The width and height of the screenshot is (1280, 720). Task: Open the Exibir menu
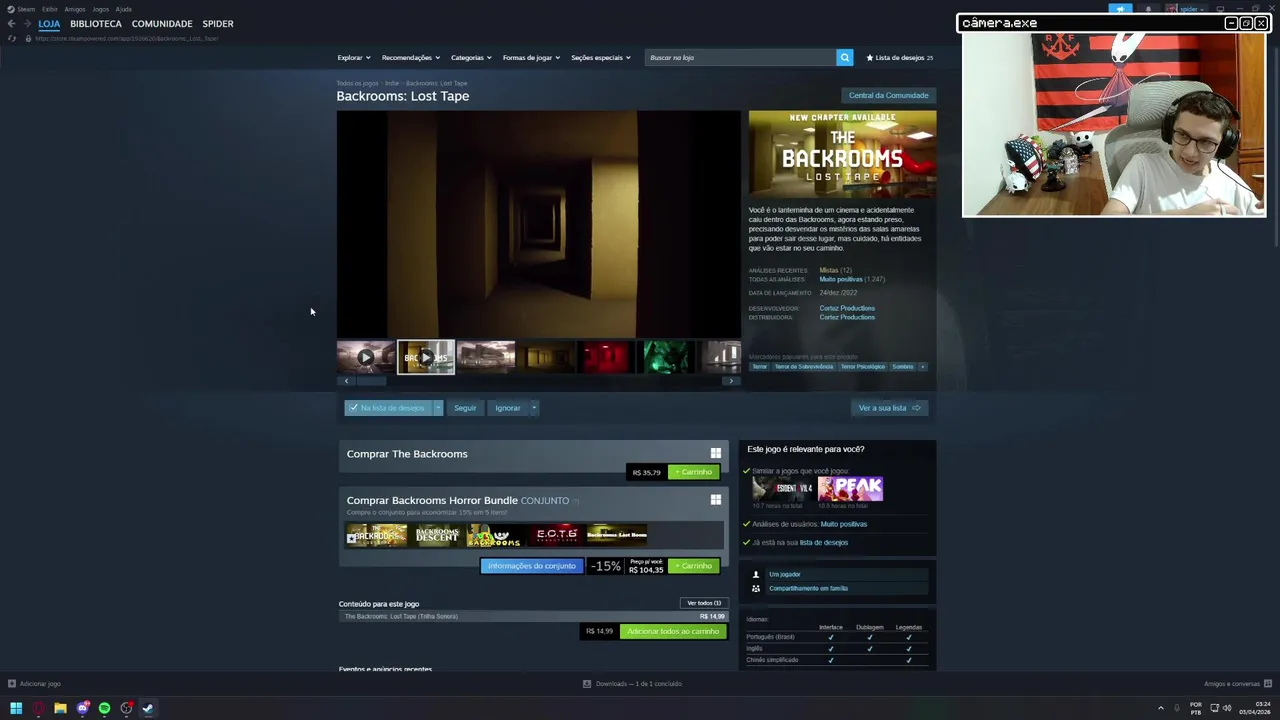(50, 9)
